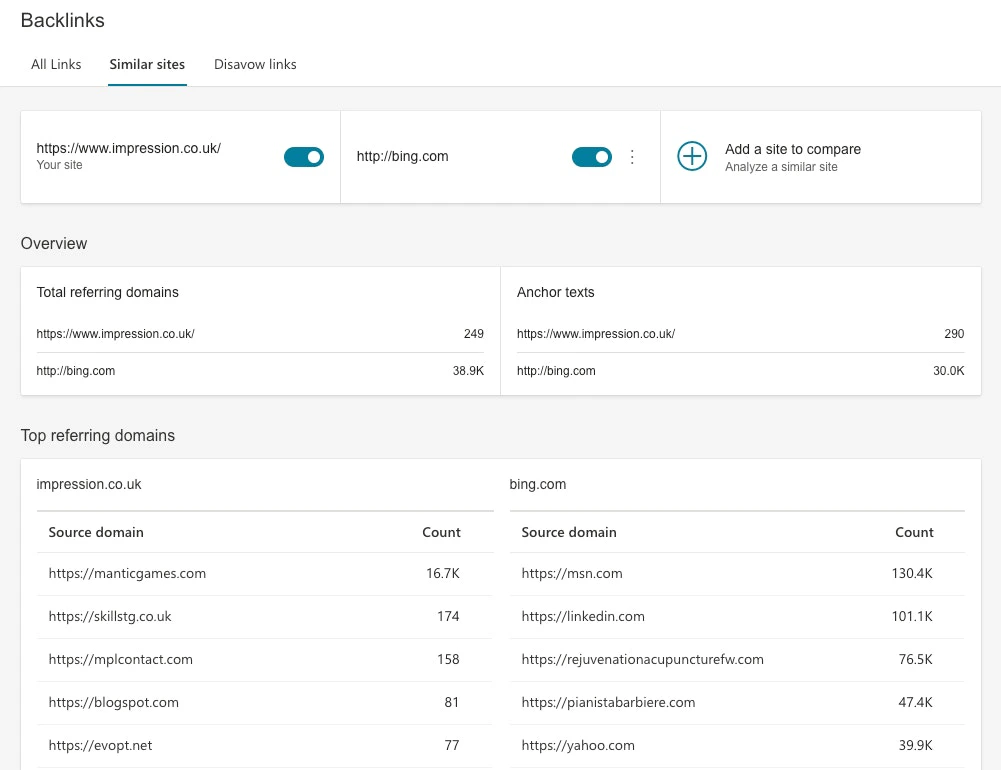
Task: Switch to the All Links tab
Action: tap(56, 64)
